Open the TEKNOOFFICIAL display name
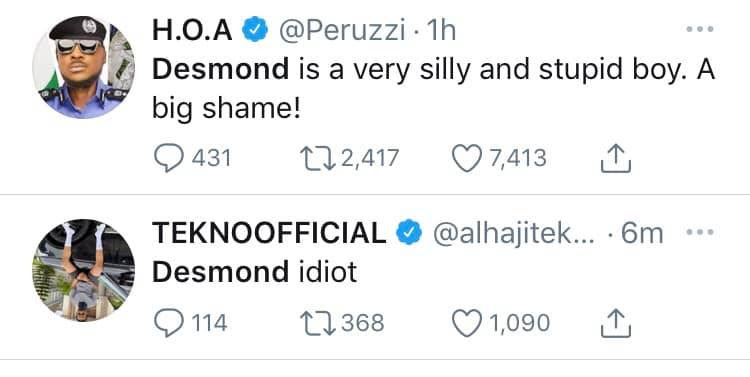 pos(269,233)
